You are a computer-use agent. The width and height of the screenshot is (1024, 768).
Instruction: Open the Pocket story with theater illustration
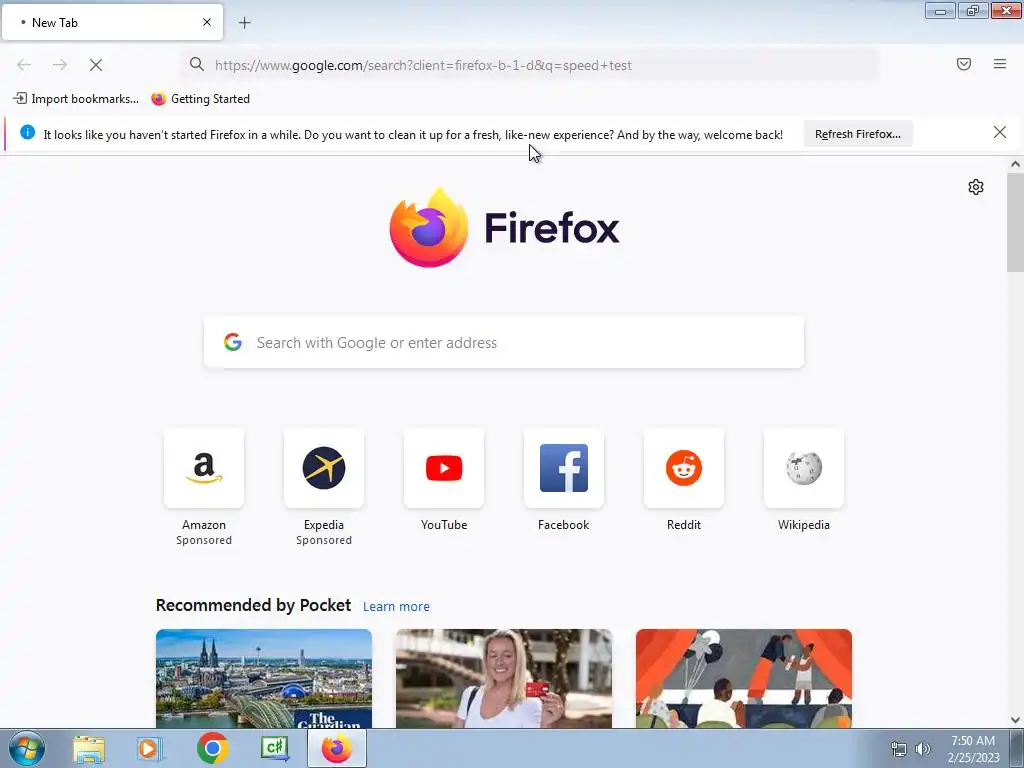(744, 679)
